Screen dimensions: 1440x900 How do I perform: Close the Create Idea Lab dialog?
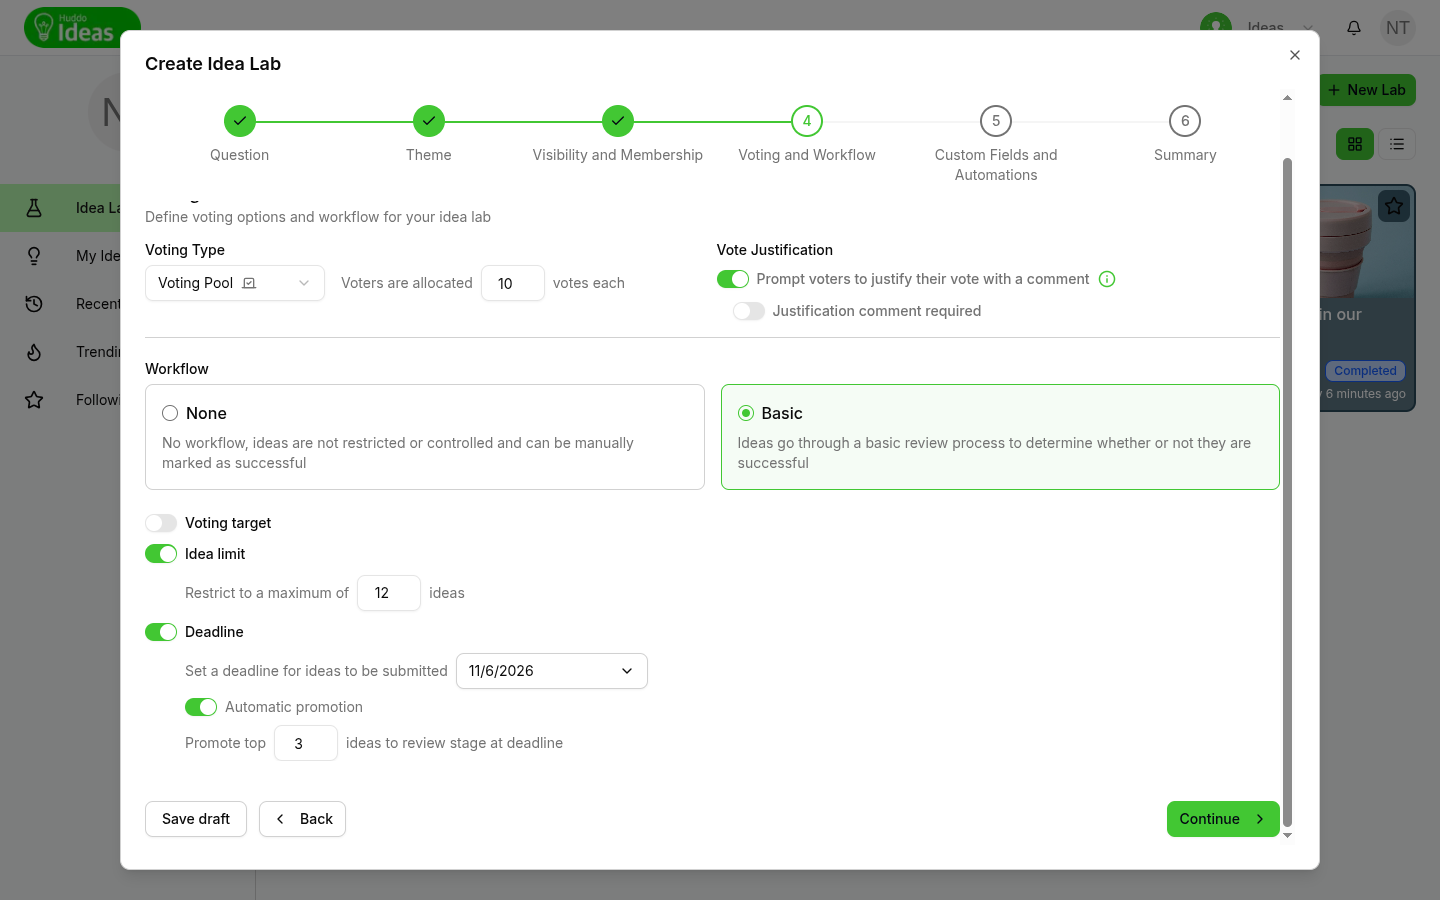click(x=1295, y=55)
